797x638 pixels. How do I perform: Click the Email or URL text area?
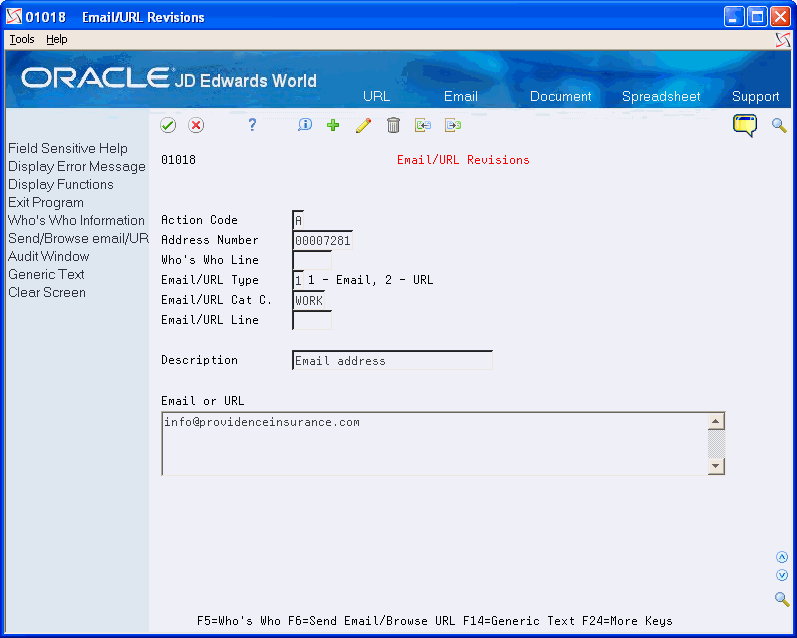pyautogui.click(x=435, y=444)
